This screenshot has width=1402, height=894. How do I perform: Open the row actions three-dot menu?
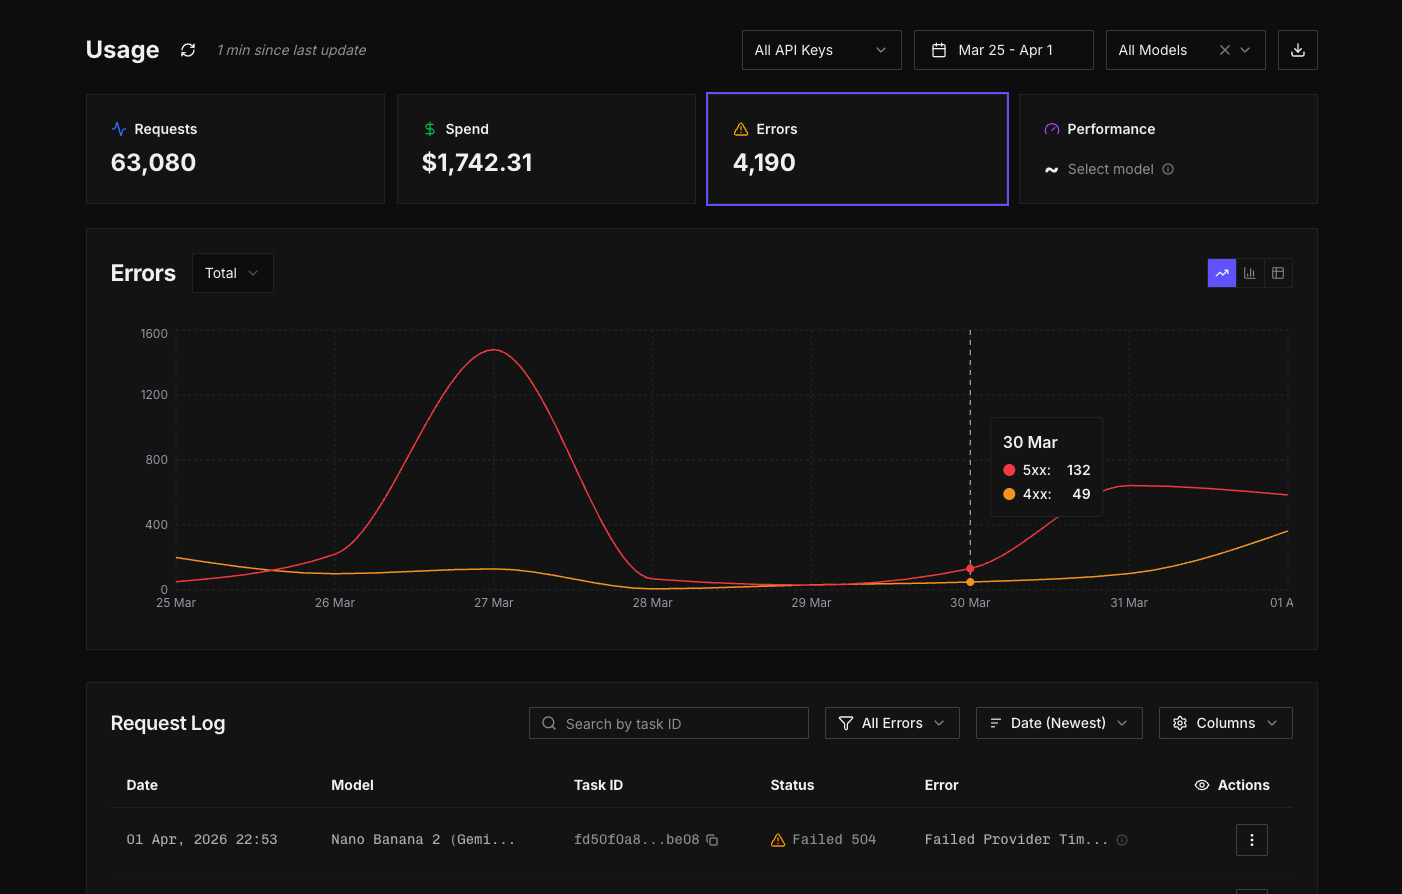click(x=1251, y=840)
